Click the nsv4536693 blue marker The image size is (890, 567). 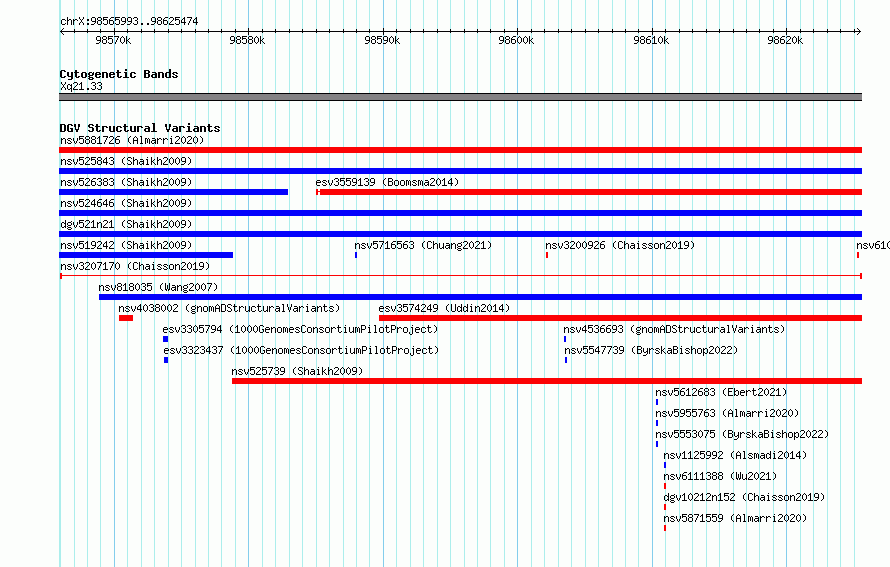tap(565, 339)
